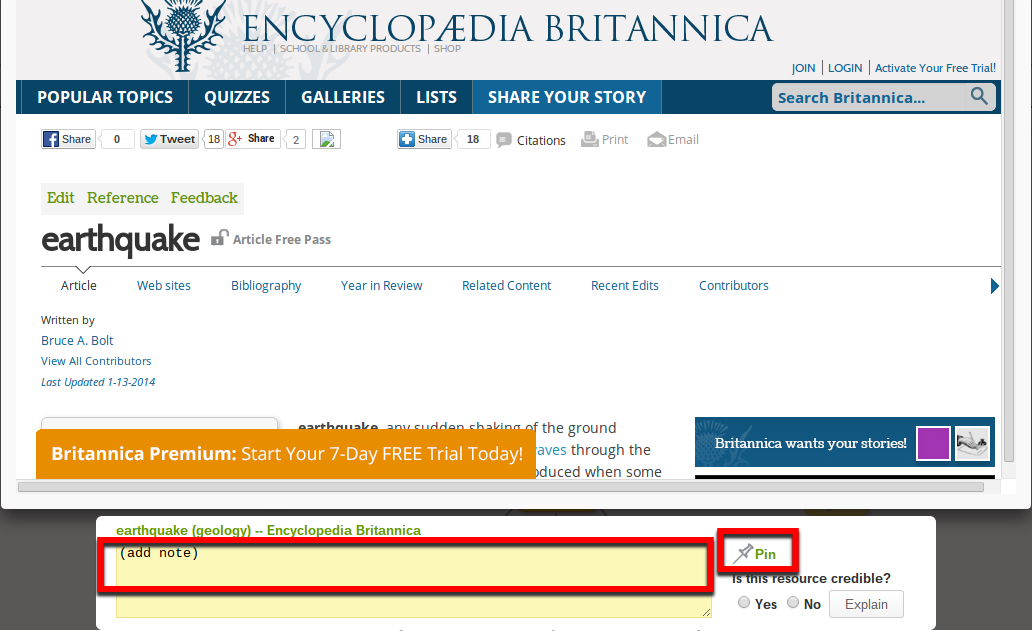Click the Britannica thistle logo
1032x631 pixels.
pos(183,34)
